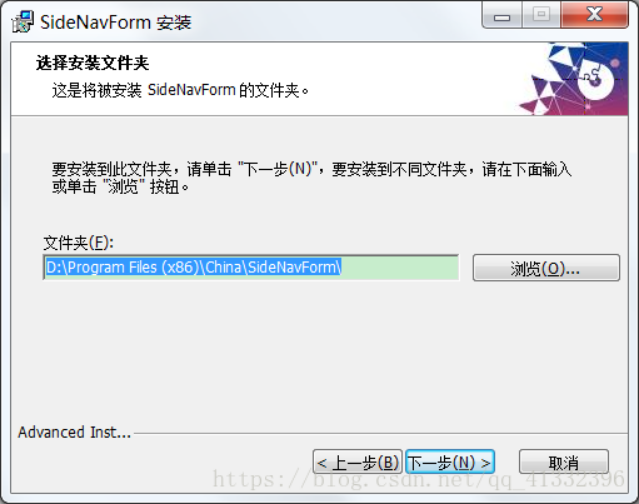
Task: Click the separator line beside Advanced Inst...
Action: click(x=381, y=434)
